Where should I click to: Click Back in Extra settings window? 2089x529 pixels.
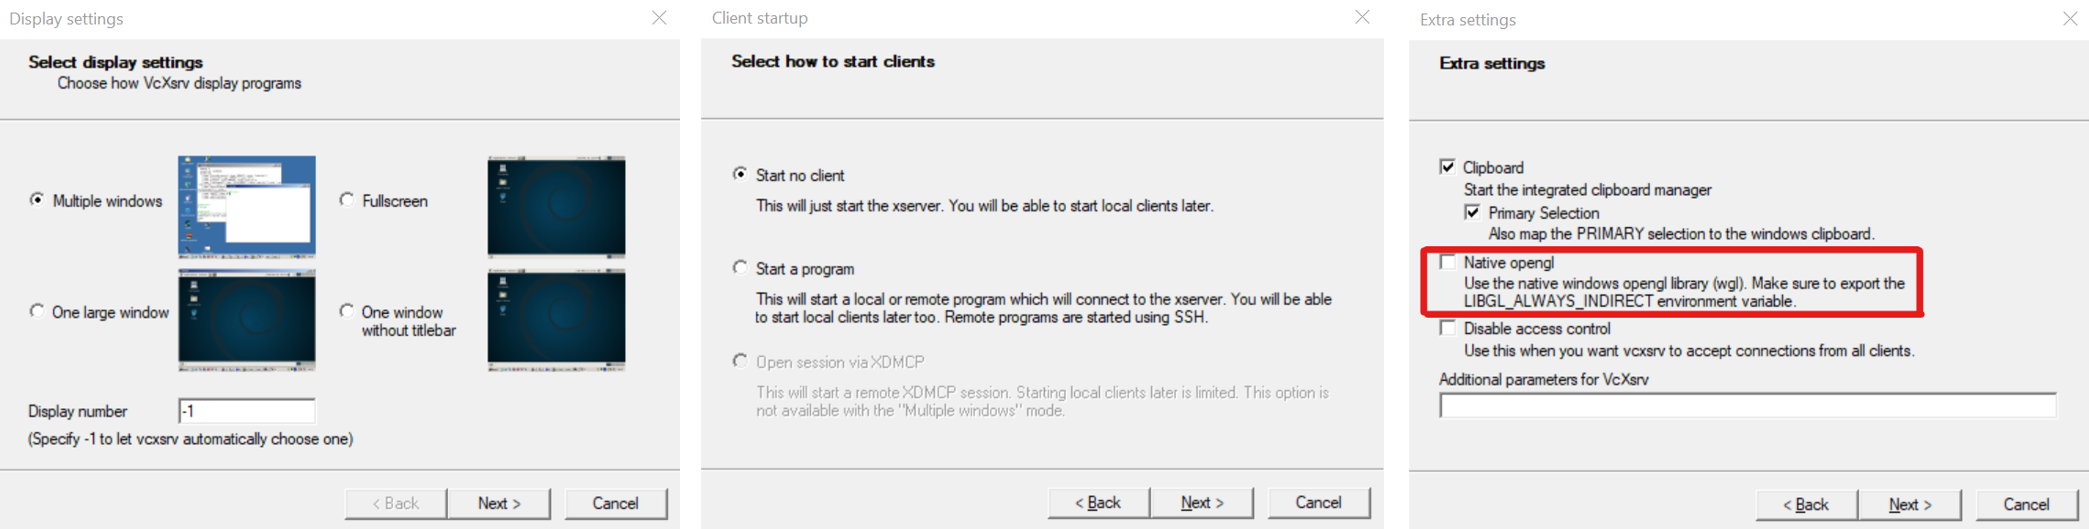tap(1806, 504)
